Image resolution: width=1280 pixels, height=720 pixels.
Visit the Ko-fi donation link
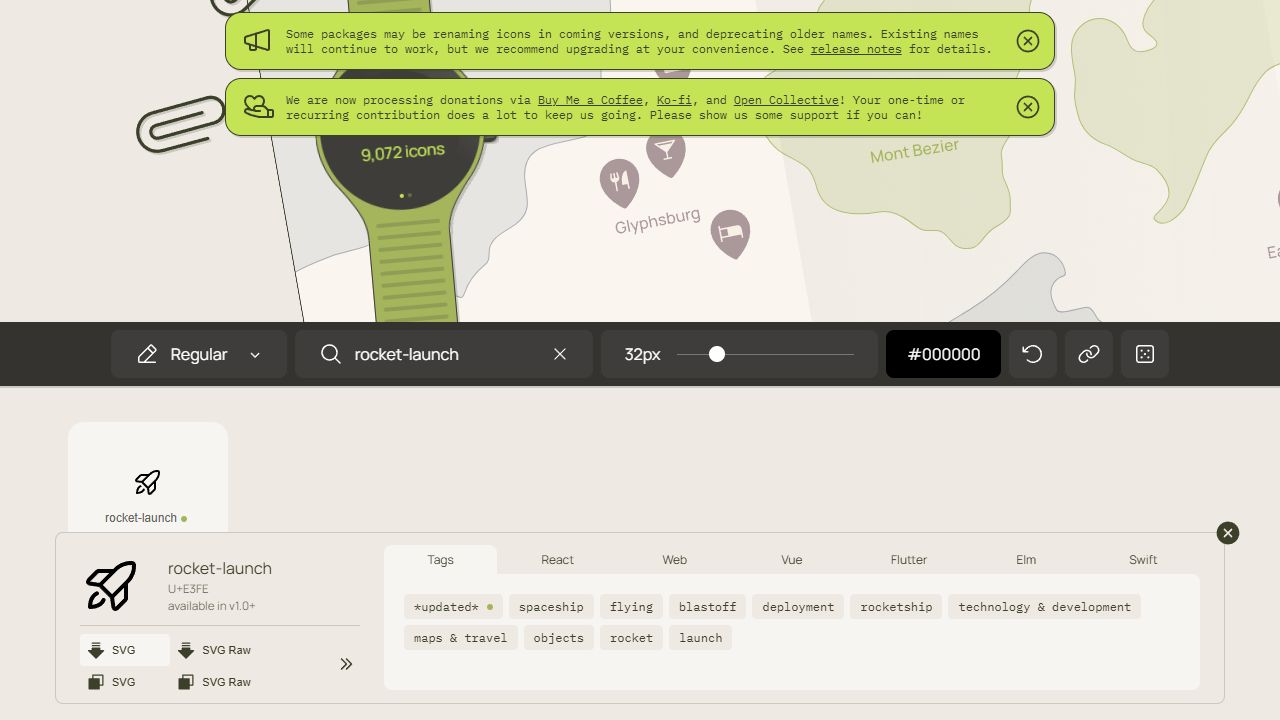[674, 100]
